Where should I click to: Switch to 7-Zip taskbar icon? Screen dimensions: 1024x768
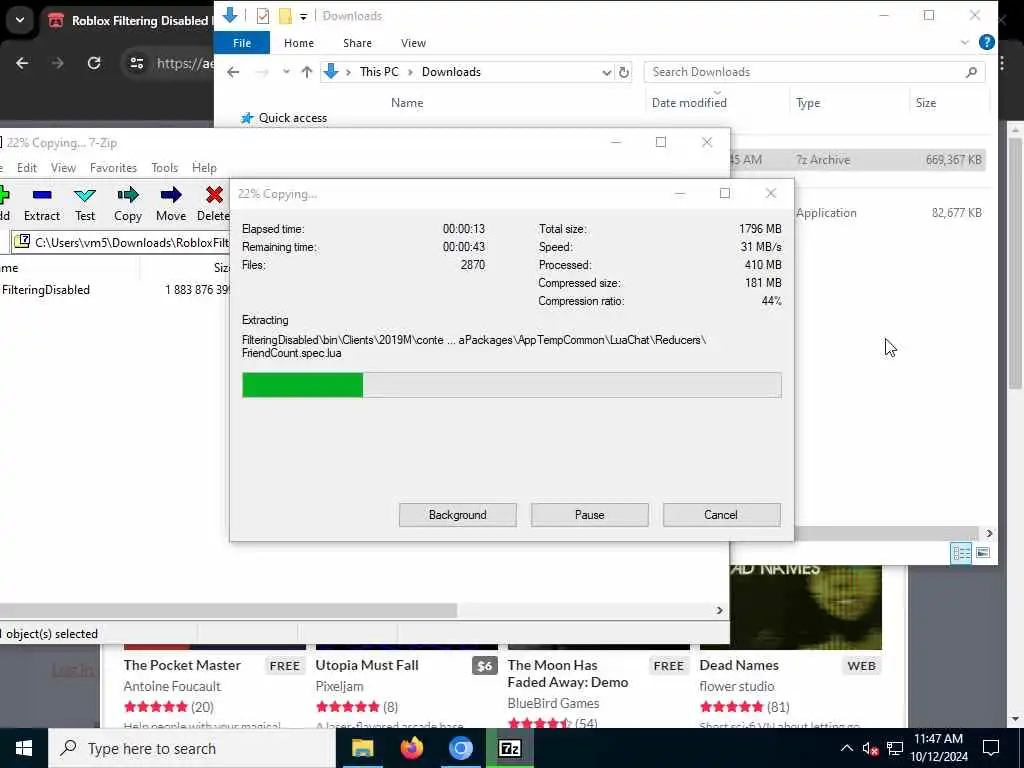point(509,748)
